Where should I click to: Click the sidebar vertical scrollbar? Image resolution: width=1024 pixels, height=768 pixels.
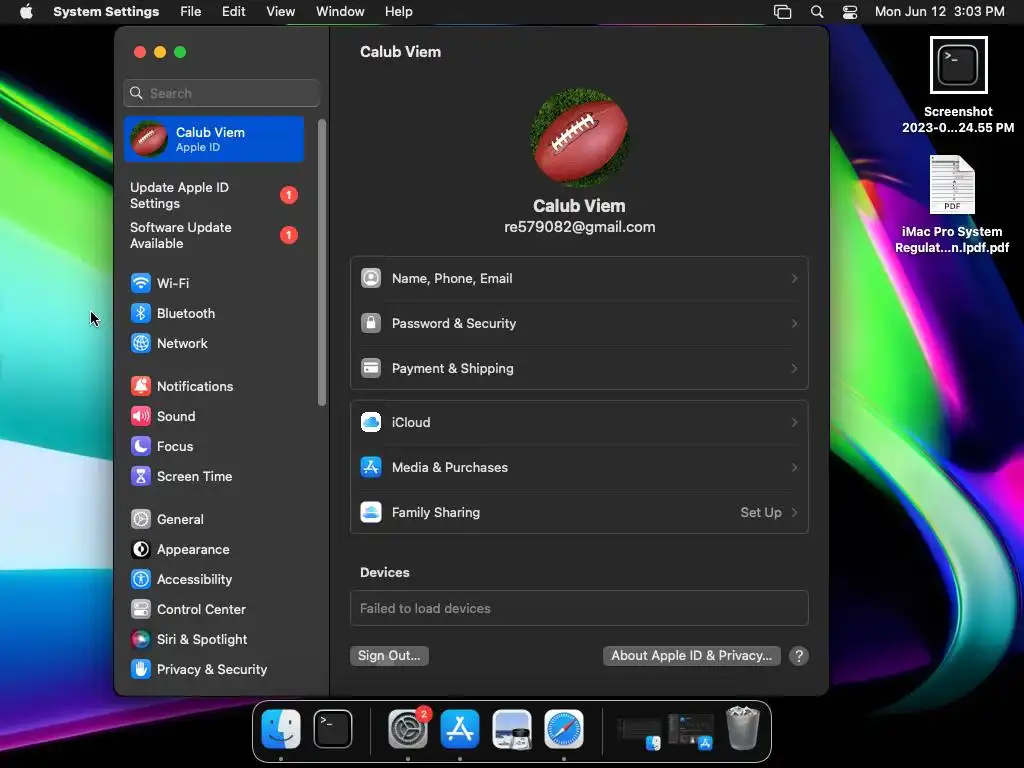click(x=321, y=263)
